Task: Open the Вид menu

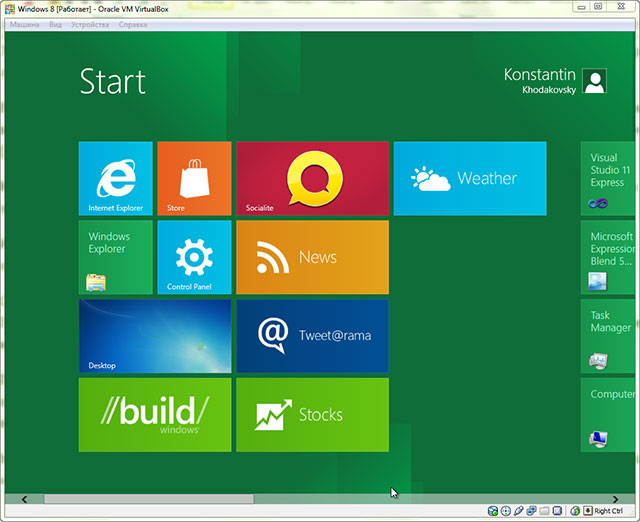Action: (x=55, y=24)
